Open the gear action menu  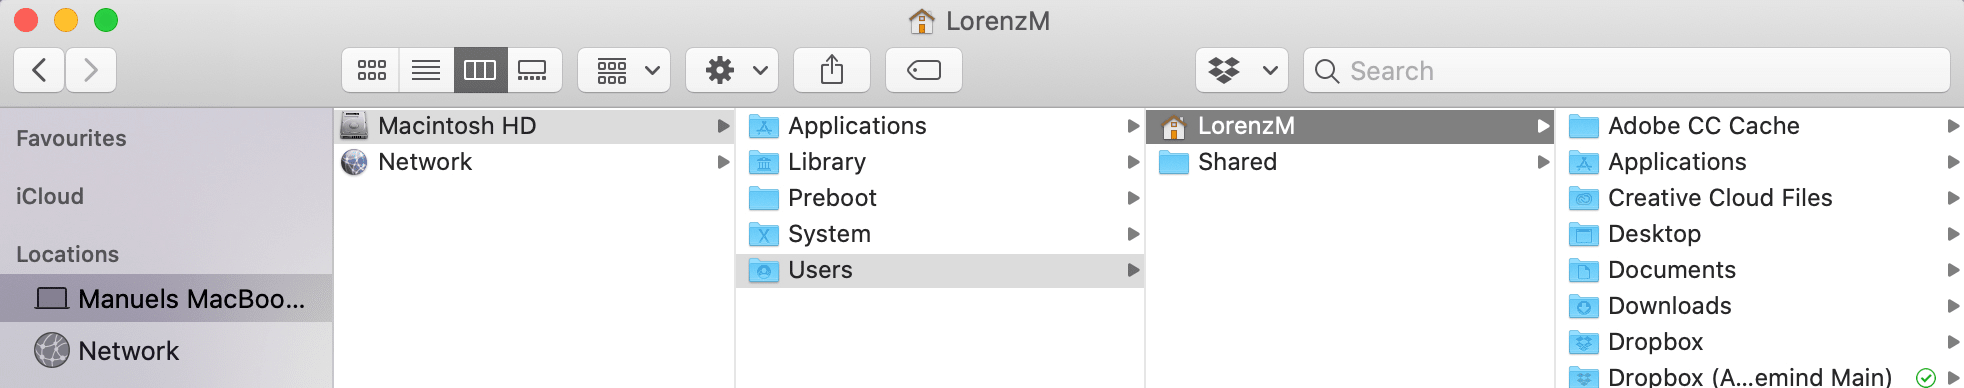click(732, 70)
